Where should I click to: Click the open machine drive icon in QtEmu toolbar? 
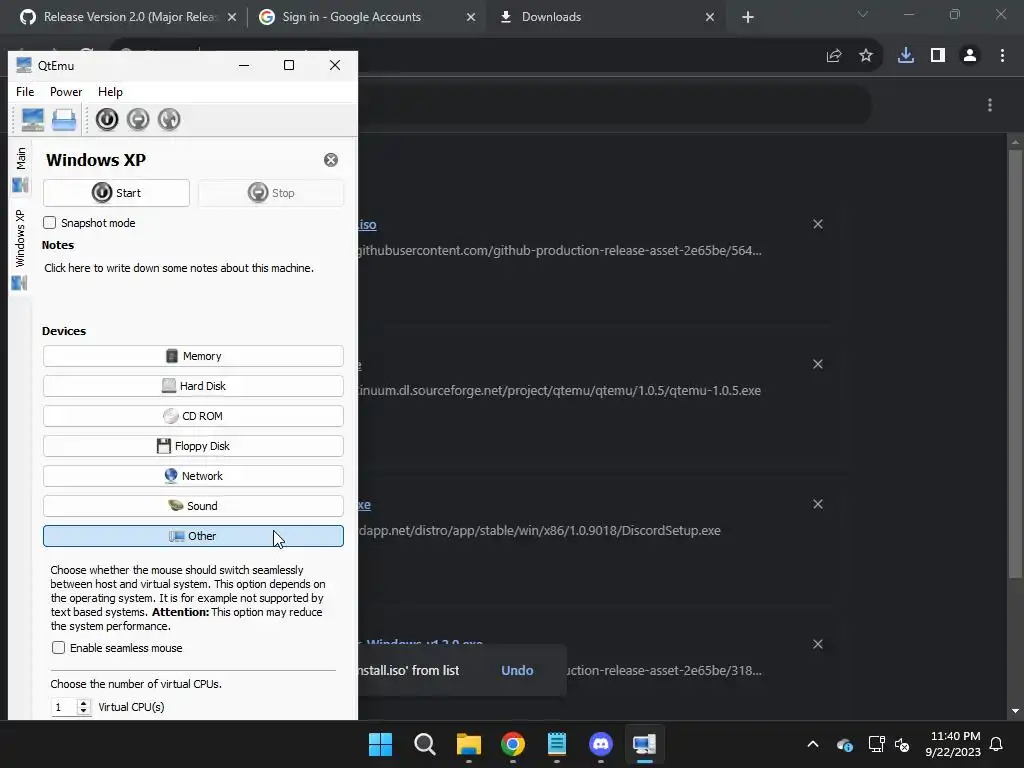(64, 120)
